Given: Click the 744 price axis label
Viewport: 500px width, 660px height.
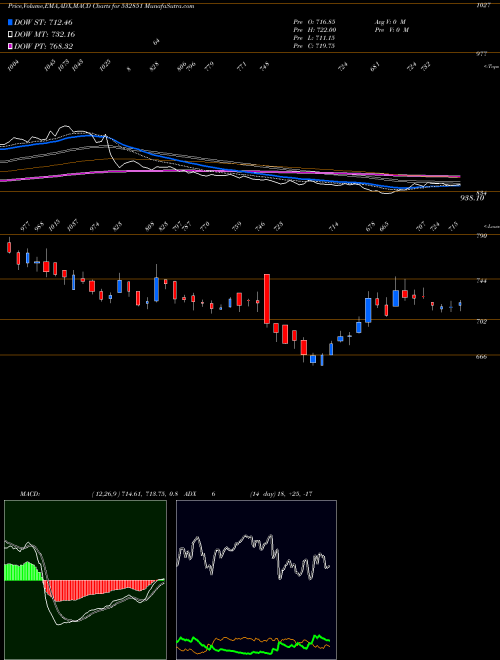Looking at the screenshot, I should 482,280.
